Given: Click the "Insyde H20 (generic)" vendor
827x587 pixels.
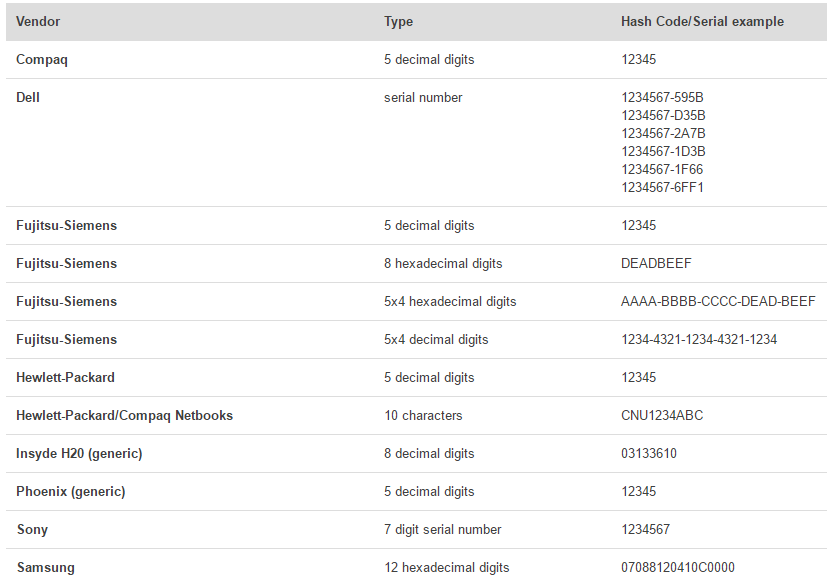Looking at the screenshot, I should click(x=79, y=454).
